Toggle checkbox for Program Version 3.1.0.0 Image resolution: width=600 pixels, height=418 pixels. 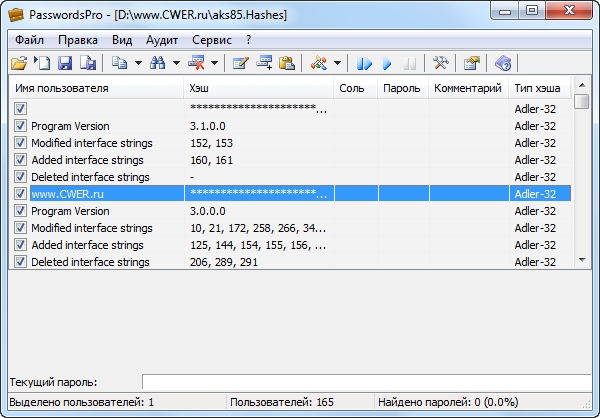point(21,127)
